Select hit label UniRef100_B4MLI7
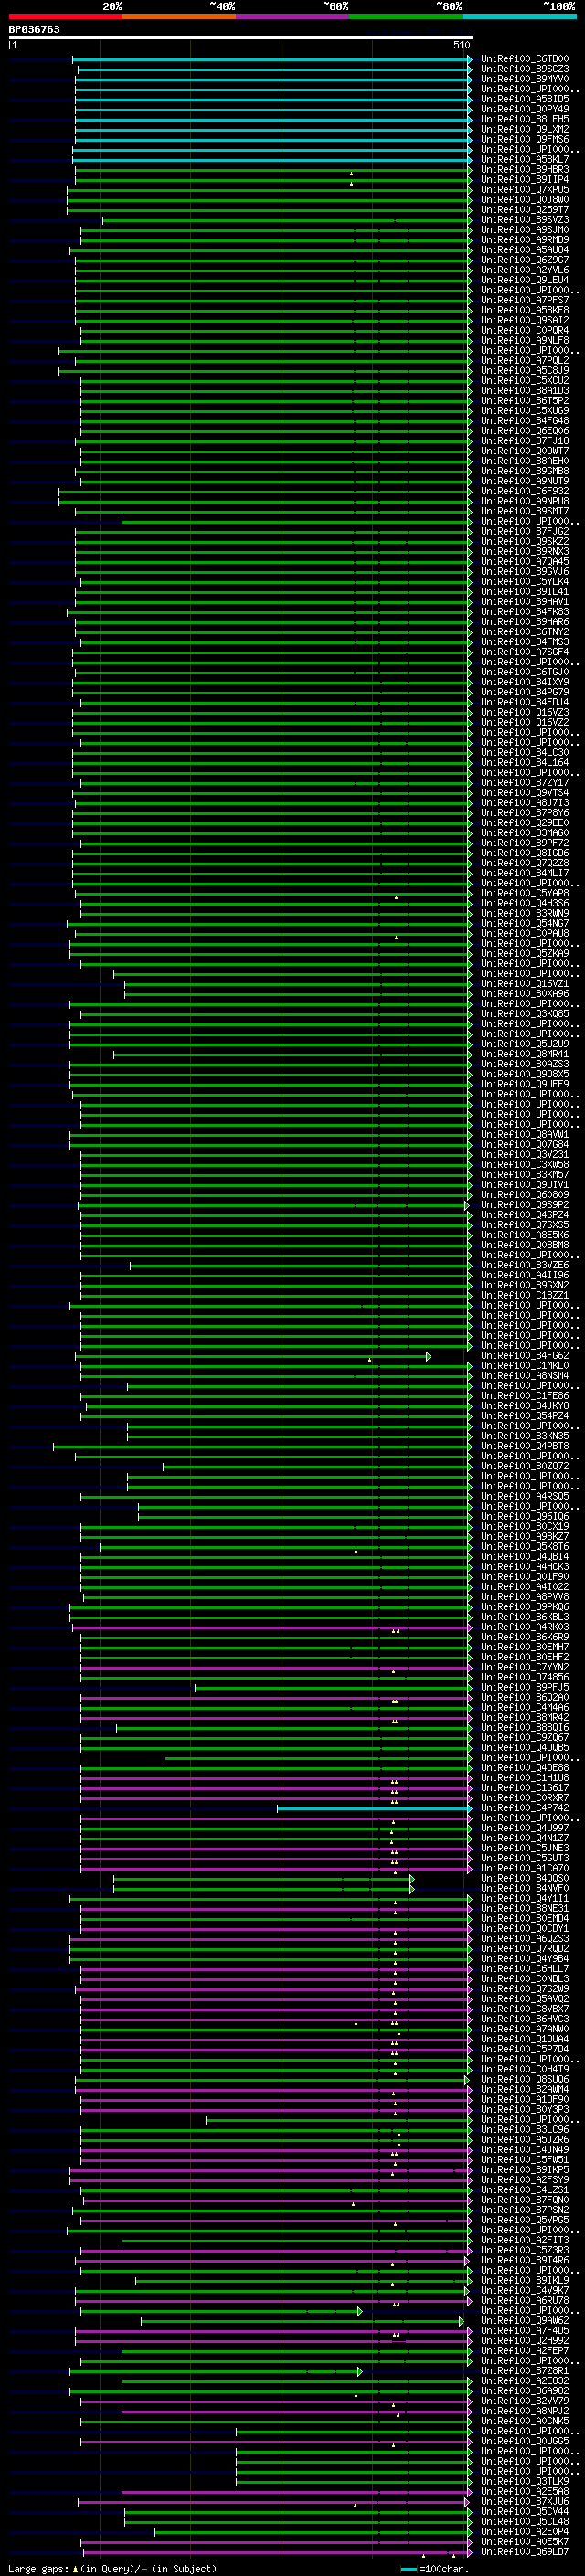This screenshot has width=585, height=2576. coord(525,873)
